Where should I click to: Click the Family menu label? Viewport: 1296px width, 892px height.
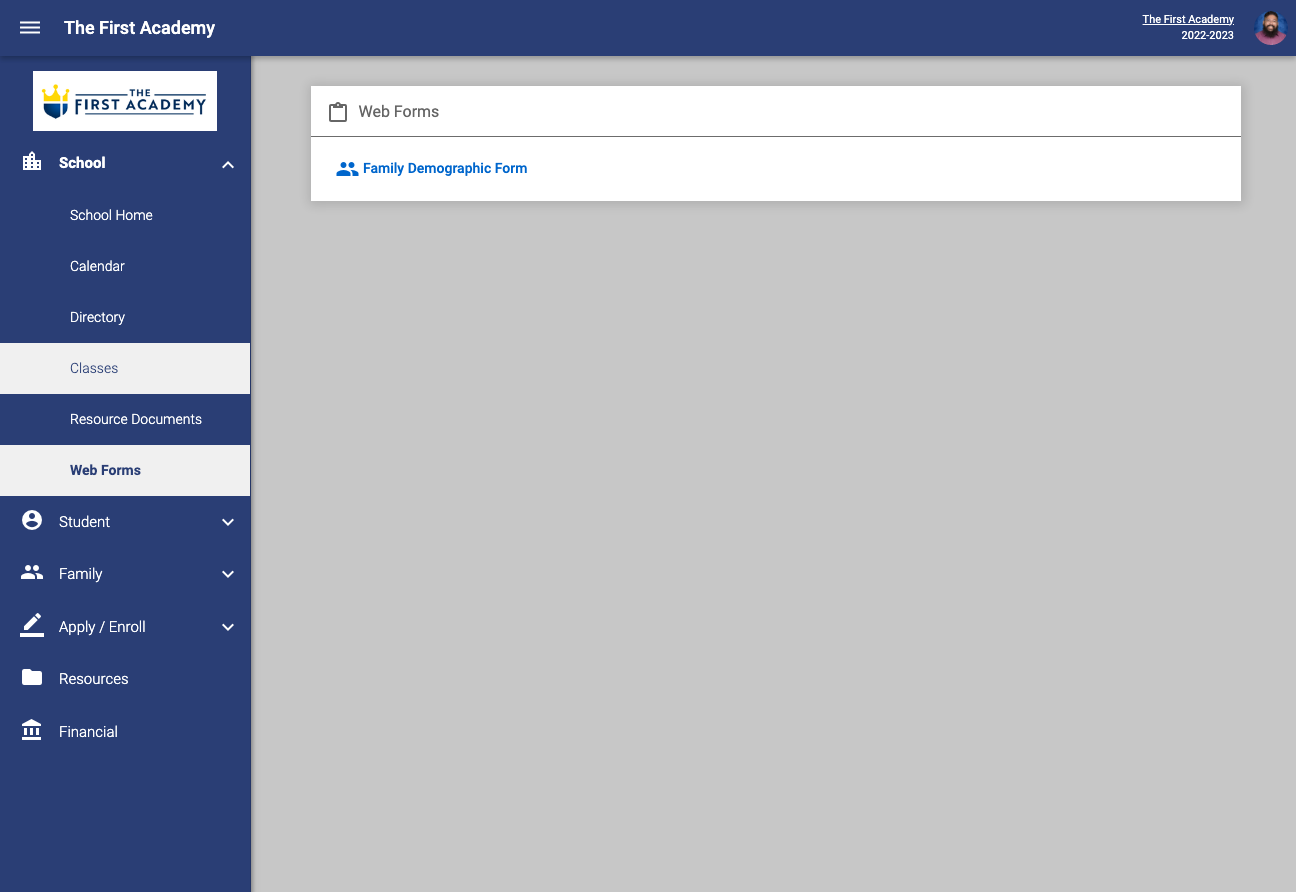(81, 573)
